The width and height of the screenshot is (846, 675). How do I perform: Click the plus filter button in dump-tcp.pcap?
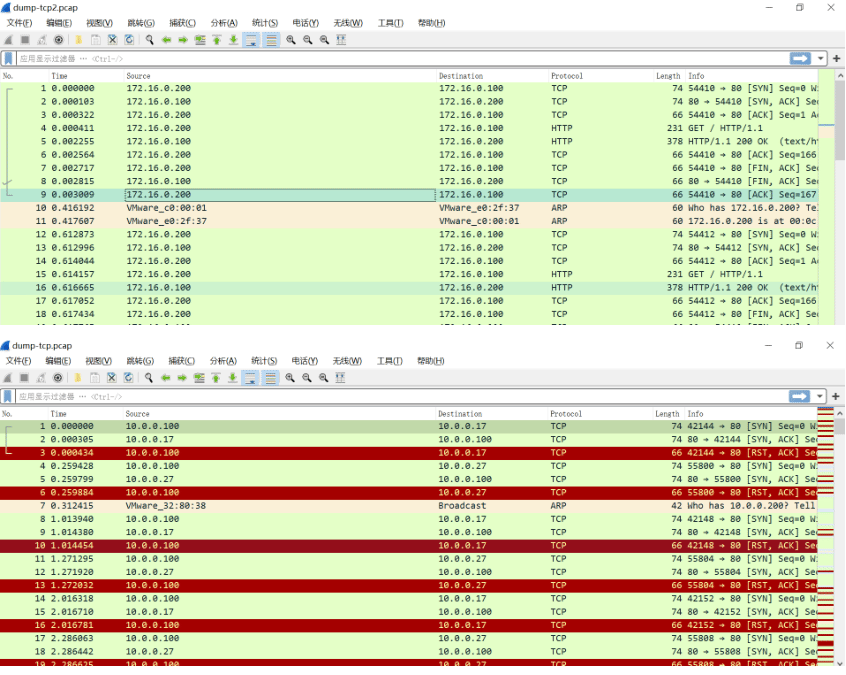tap(836, 397)
